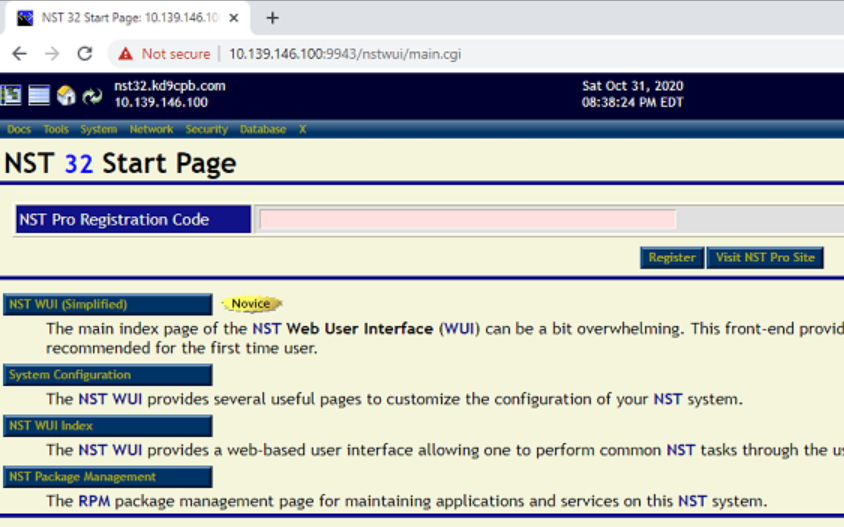Select the NST 32 Start Page browser tab
Screen dimensions: 844x527
click(128, 18)
